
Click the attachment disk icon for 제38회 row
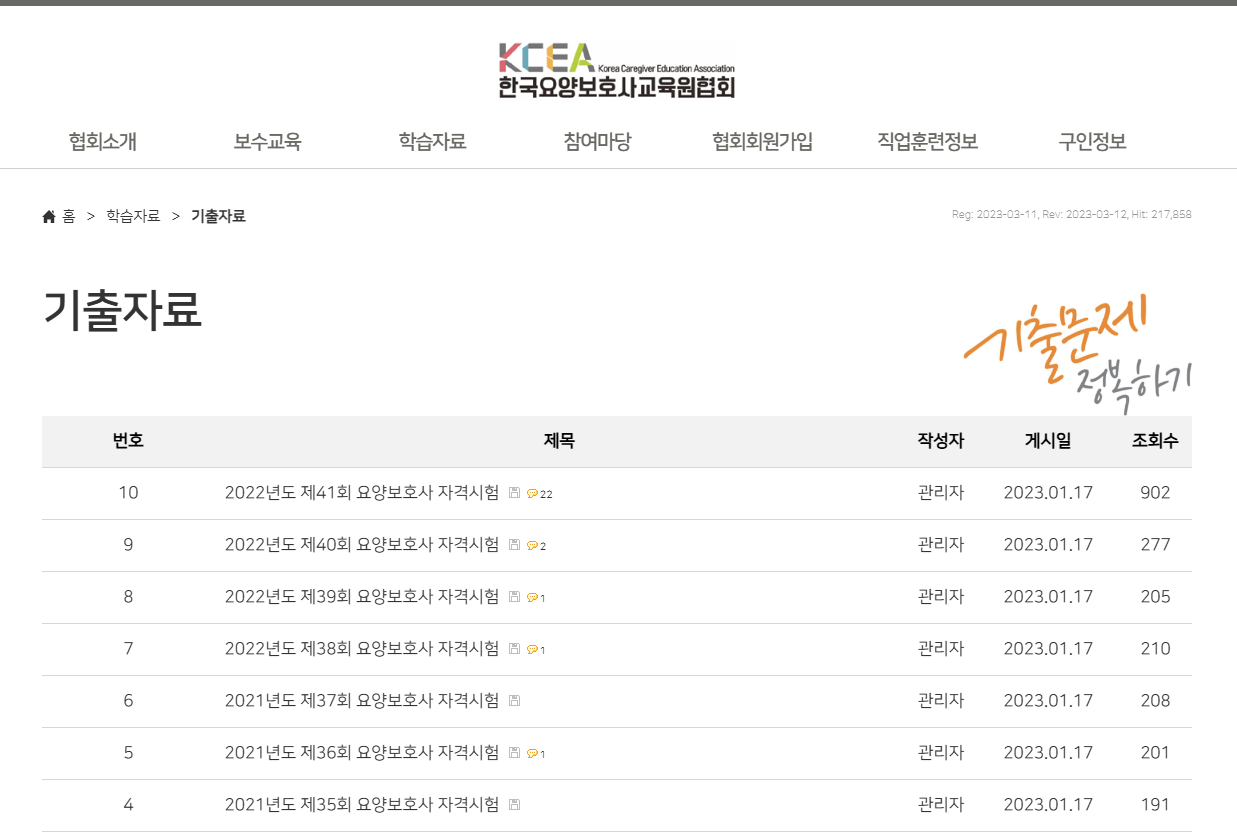point(514,649)
